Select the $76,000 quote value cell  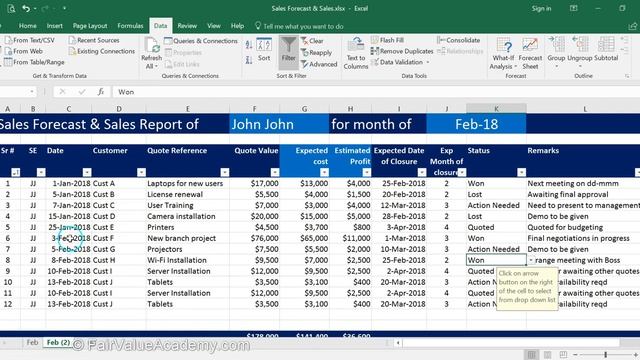254,238
